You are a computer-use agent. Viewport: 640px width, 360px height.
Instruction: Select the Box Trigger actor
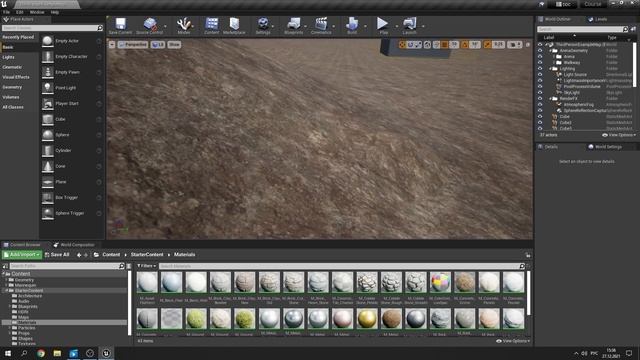[x=72, y=197]
